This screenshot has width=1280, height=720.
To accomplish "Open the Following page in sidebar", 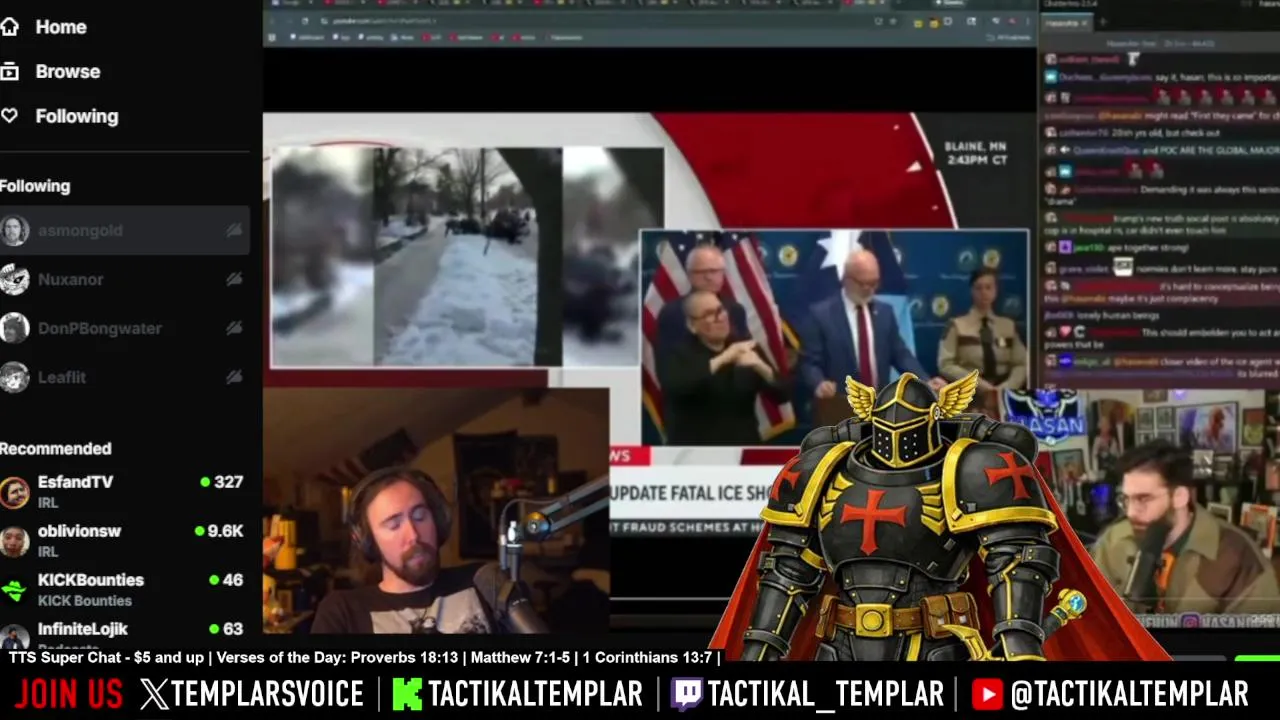I will click(60, 116).
